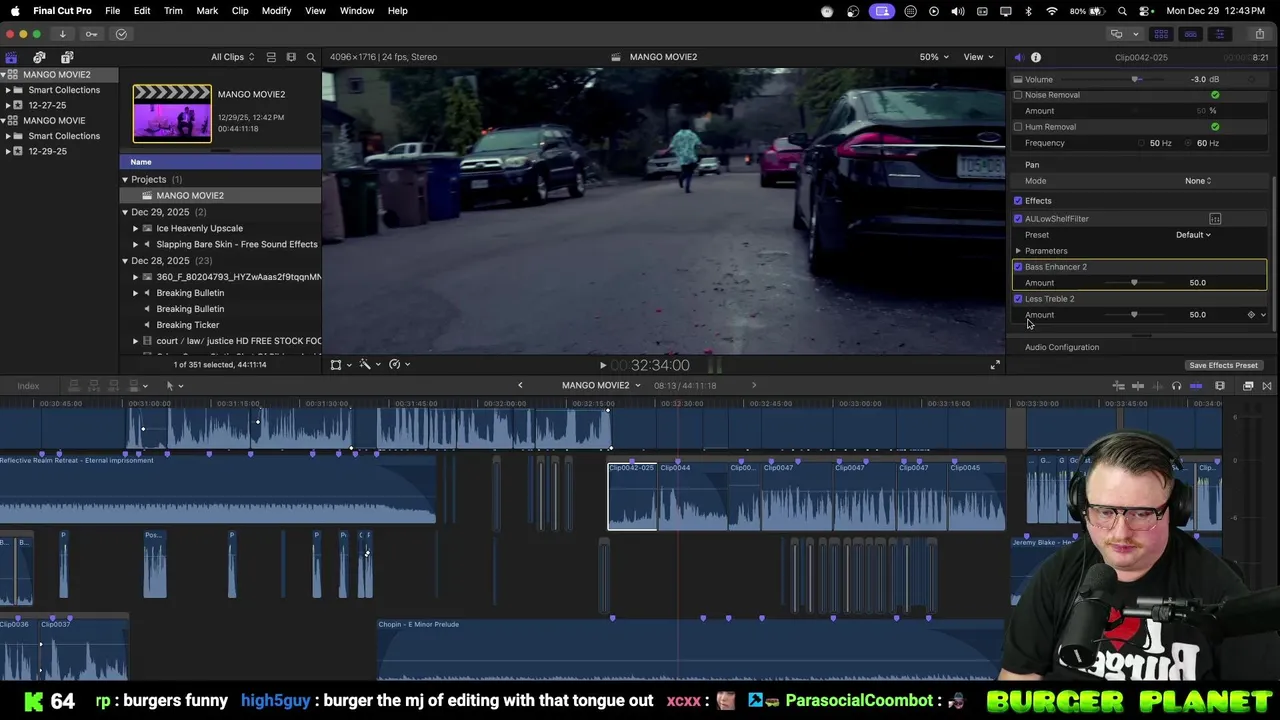Disable the Effects section checkbox
This screenshot has width=1280, height=720.
tap(1018, 201)
